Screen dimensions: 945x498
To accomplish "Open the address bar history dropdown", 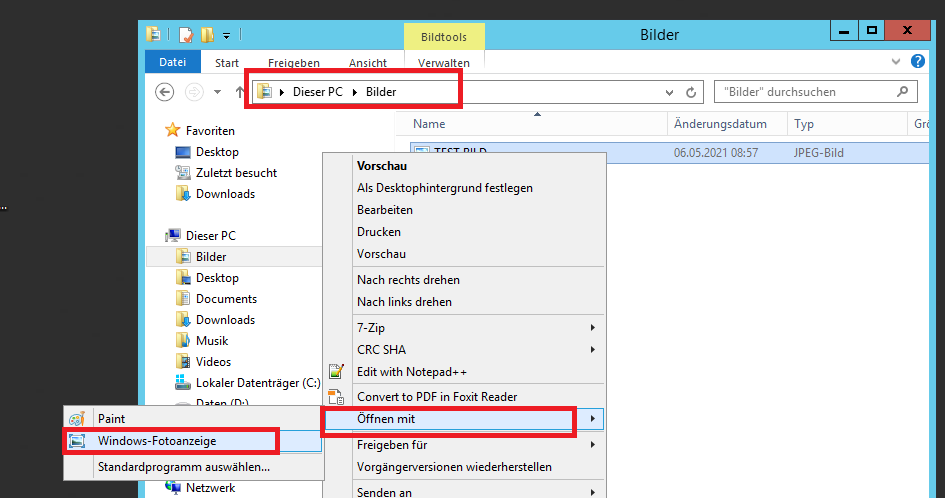I will pos(670,92).
